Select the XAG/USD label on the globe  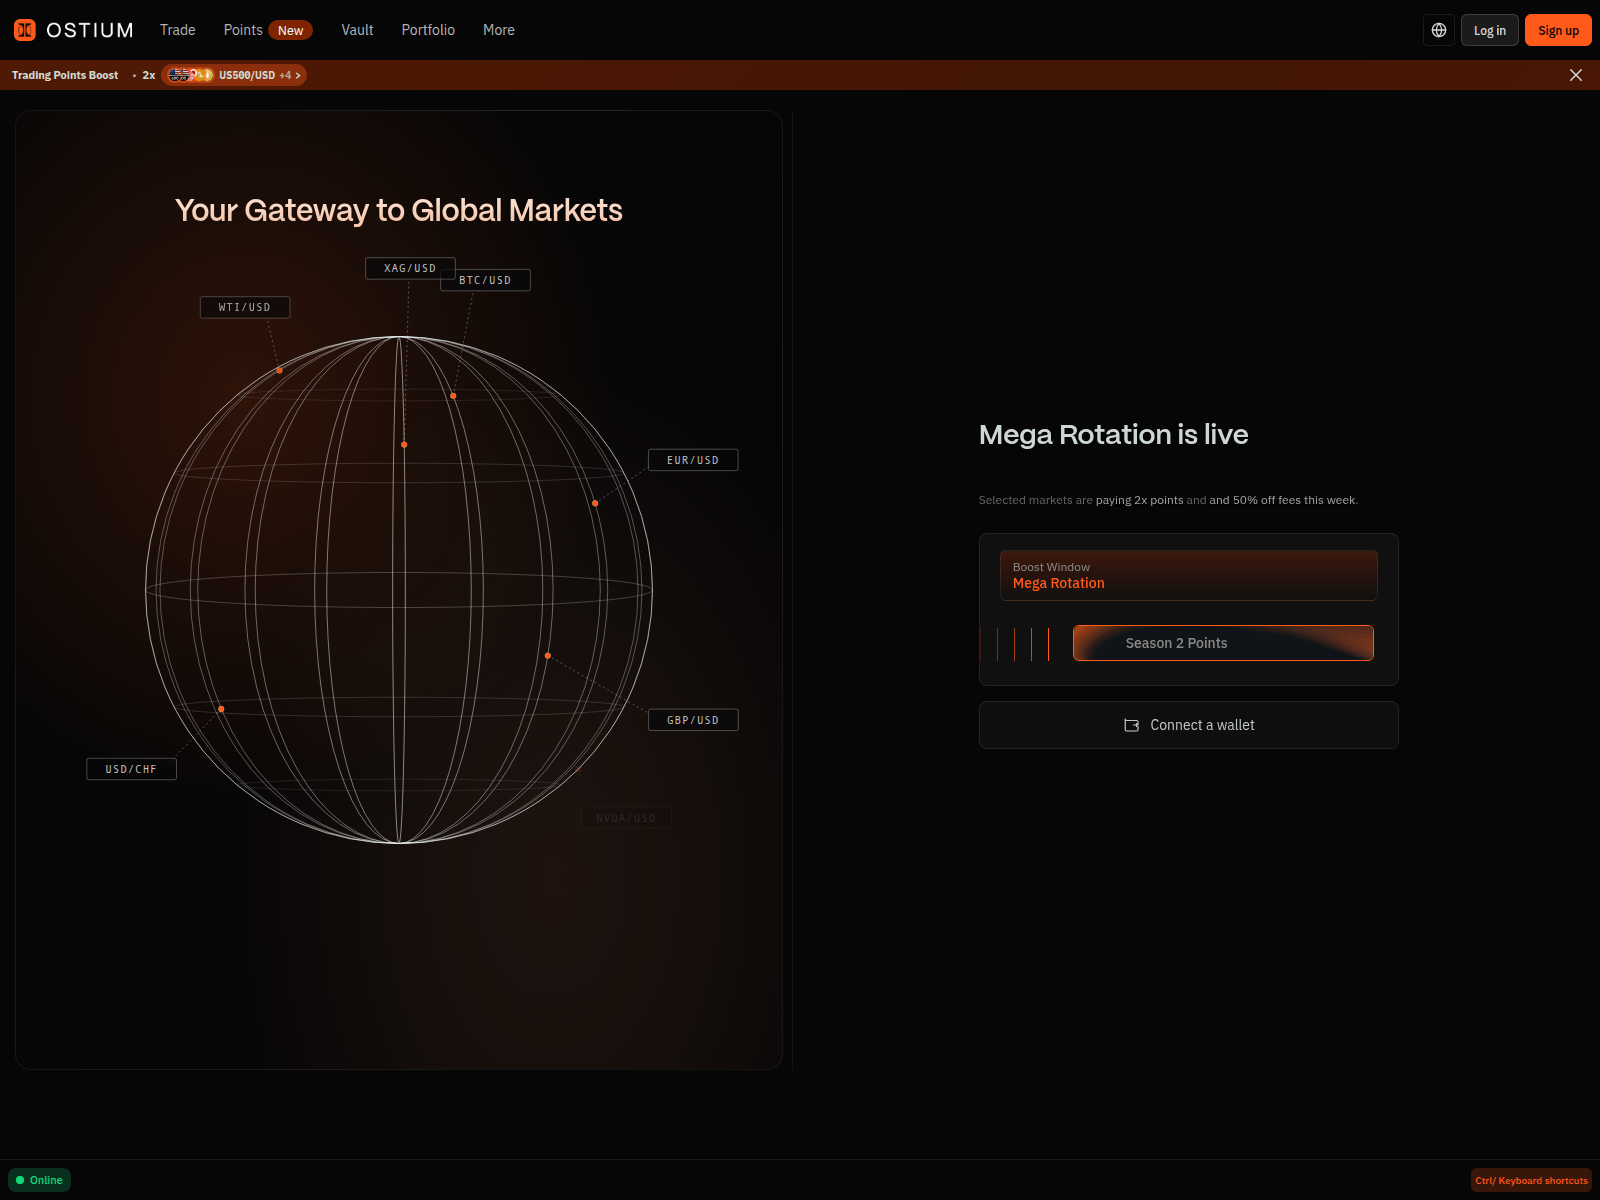(410, 268)
